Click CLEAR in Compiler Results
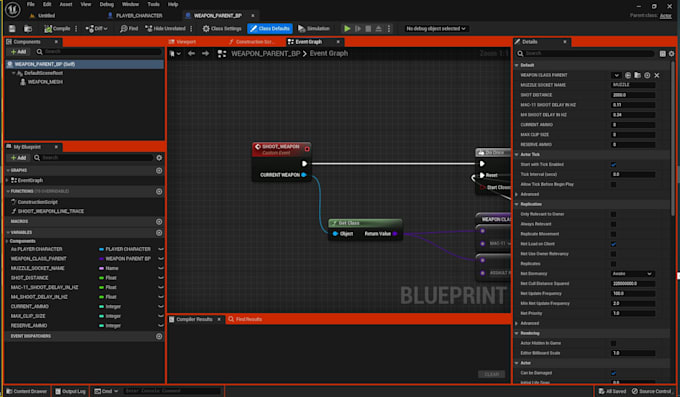The width and height of the screenshot is (680, 397). pyautogui.click(x=491, y=374)
